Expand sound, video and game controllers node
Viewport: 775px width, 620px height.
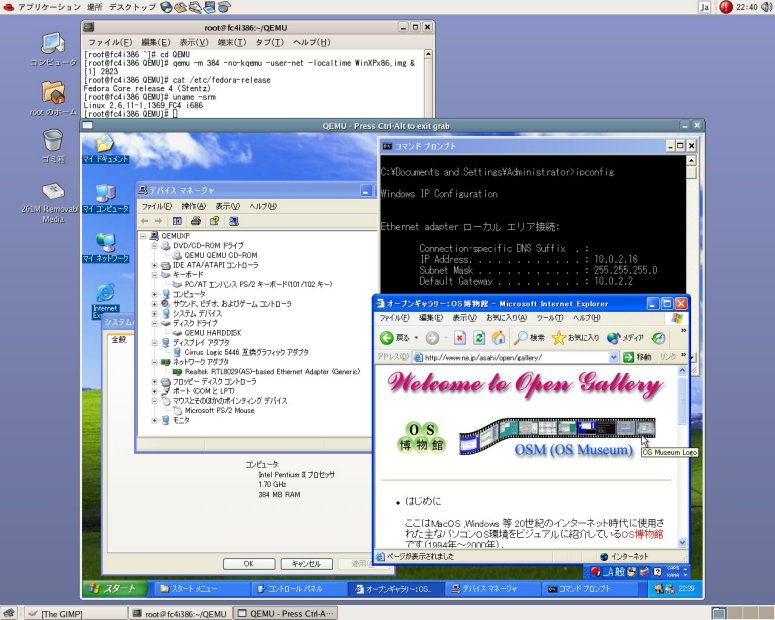coord(154,304)
